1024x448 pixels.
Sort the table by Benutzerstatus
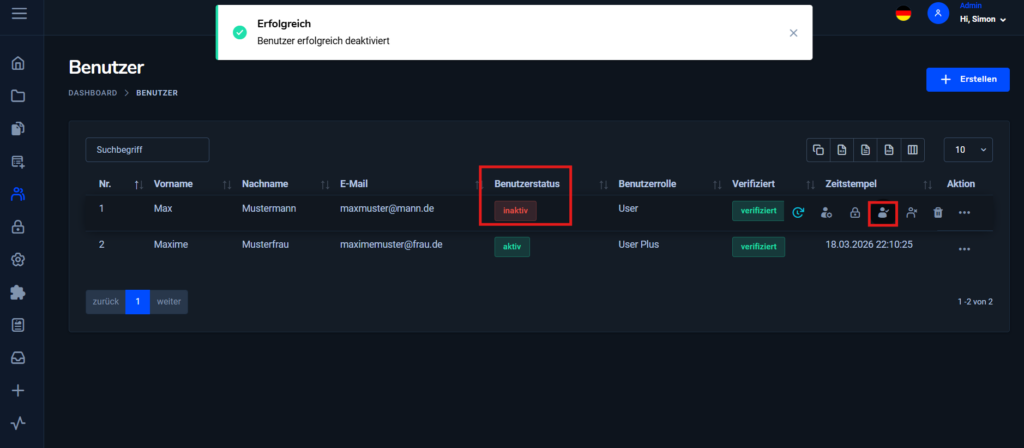[603, 185]
